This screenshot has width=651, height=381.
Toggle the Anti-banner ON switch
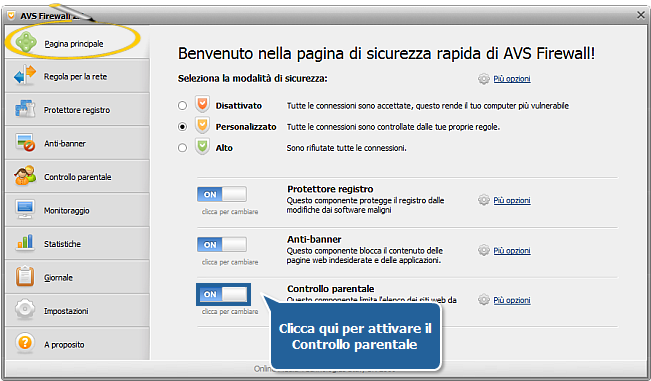click(x=222, y=244)
